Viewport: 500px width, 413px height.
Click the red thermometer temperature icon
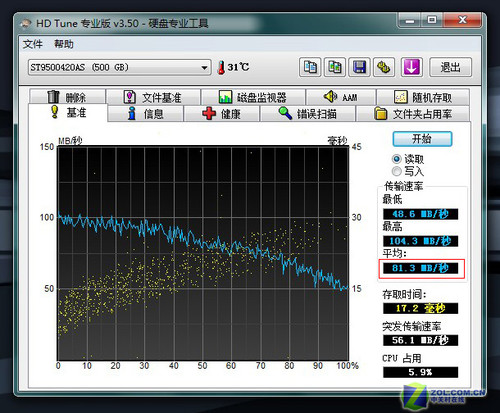221,67
